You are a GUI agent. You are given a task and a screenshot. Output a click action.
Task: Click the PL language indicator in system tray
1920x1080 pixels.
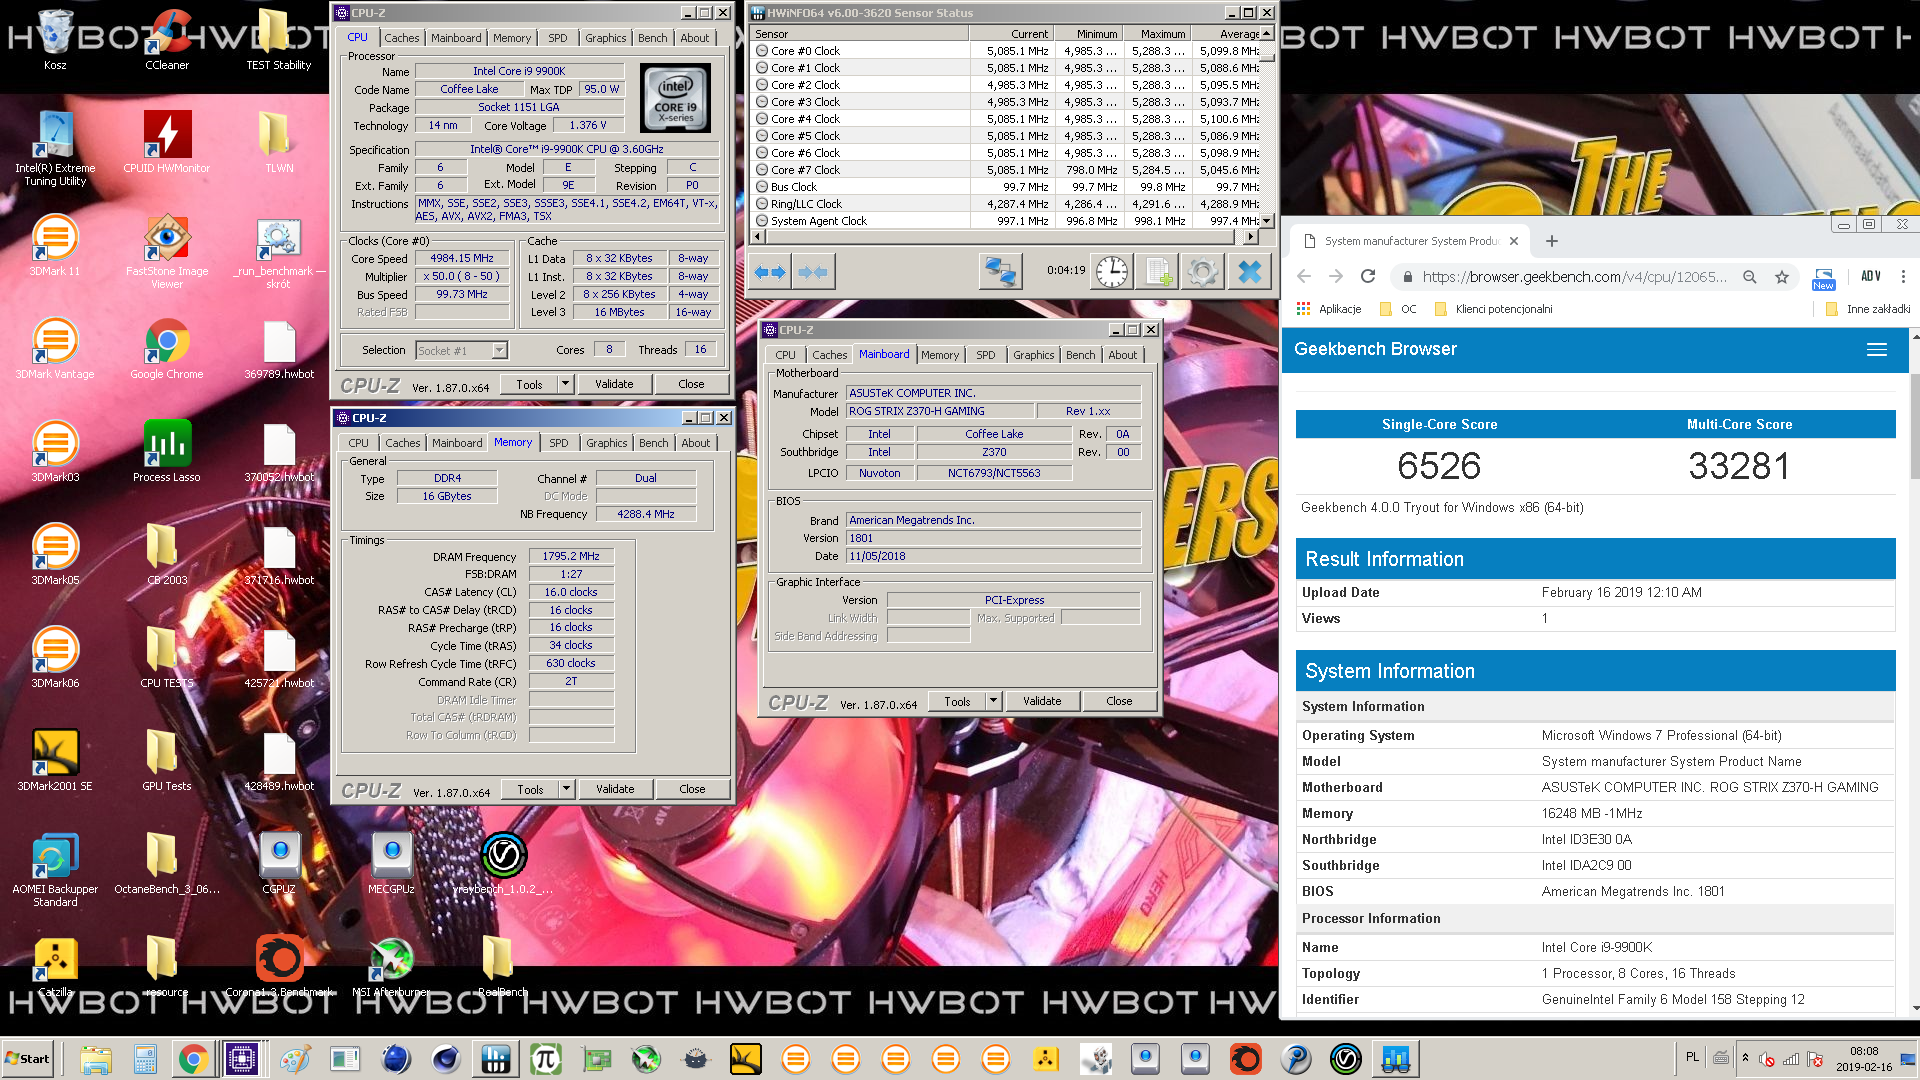pos(1692,1057)
